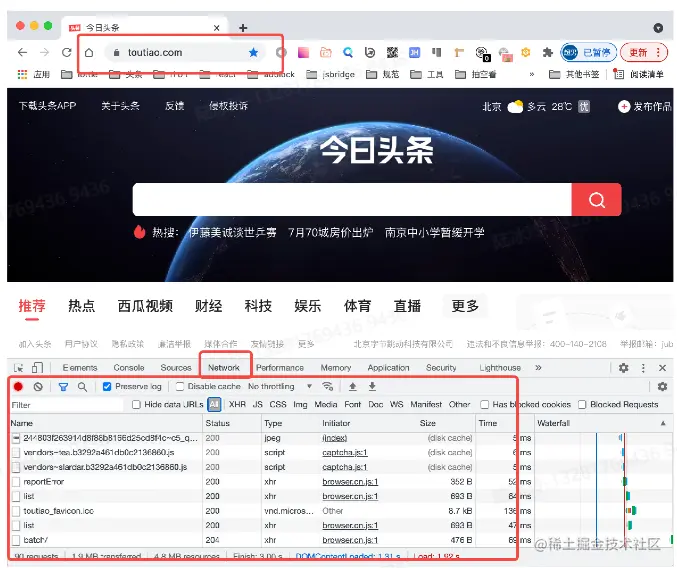Filter requests by JS

click(x=257, y=404)
